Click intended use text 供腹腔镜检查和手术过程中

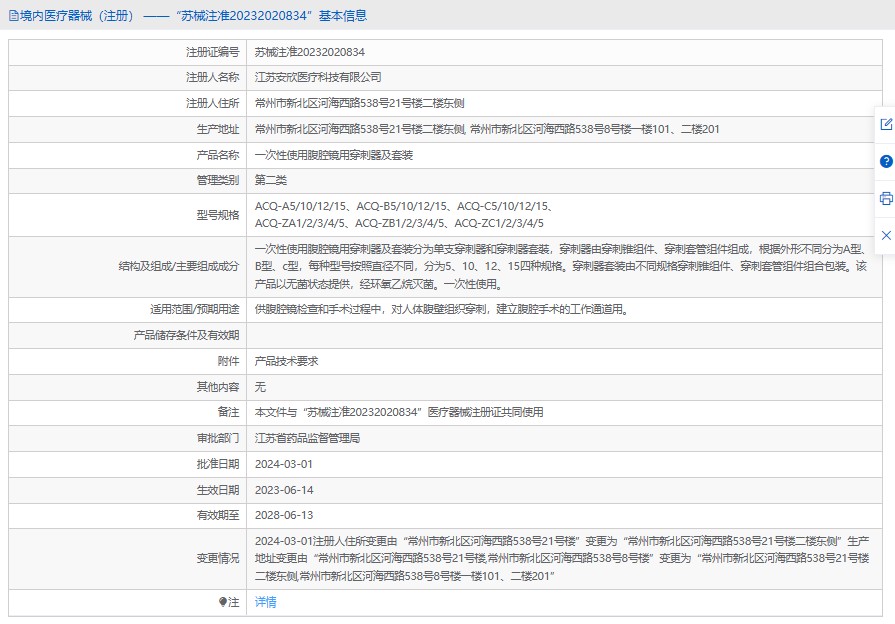click(x=442, y=309)
